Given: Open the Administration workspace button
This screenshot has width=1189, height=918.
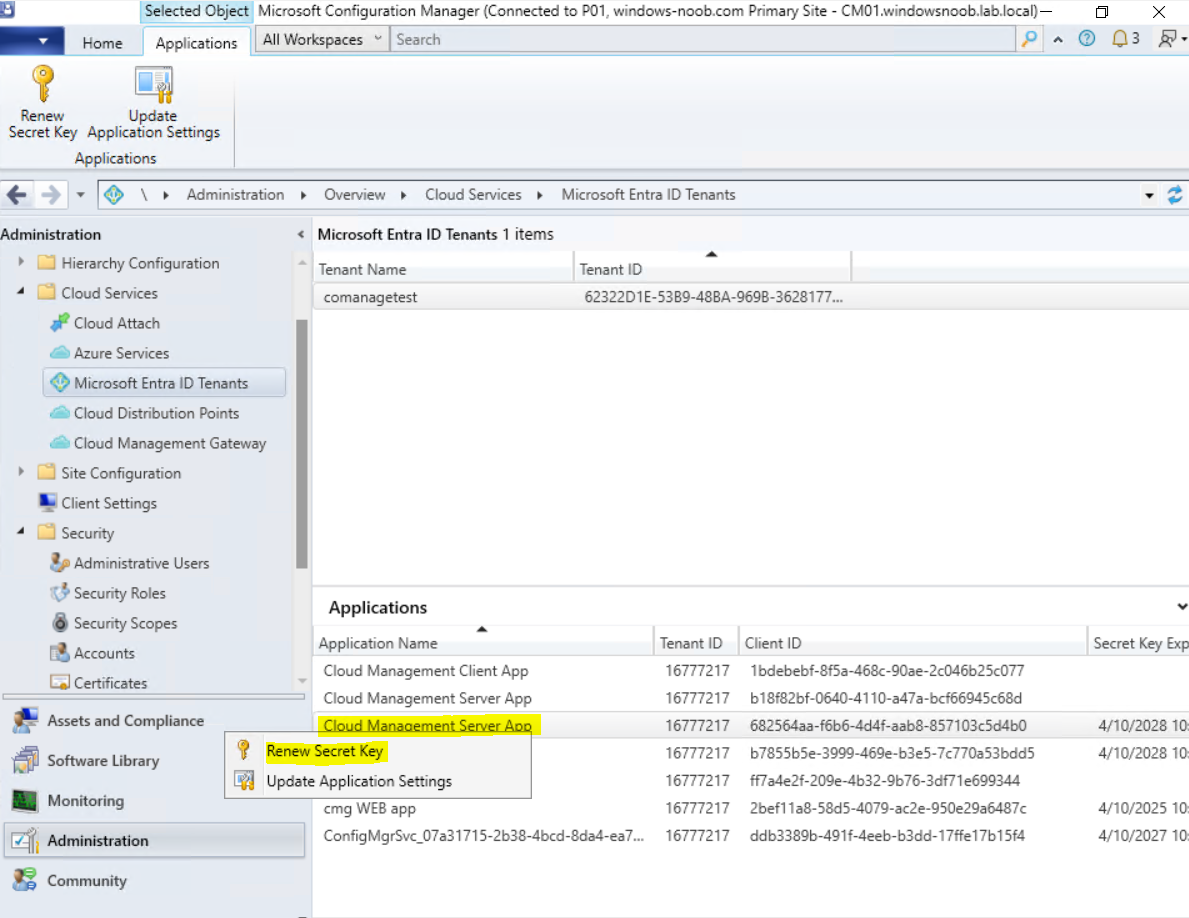Looking at the screenshot, I should (155, 841).
